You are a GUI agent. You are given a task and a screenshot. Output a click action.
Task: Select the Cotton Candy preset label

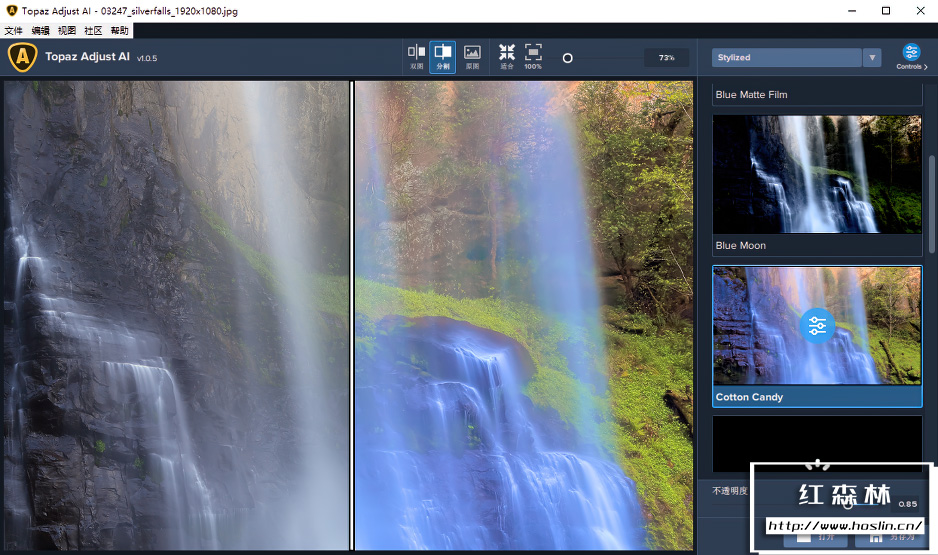click(x=749, y=397)
